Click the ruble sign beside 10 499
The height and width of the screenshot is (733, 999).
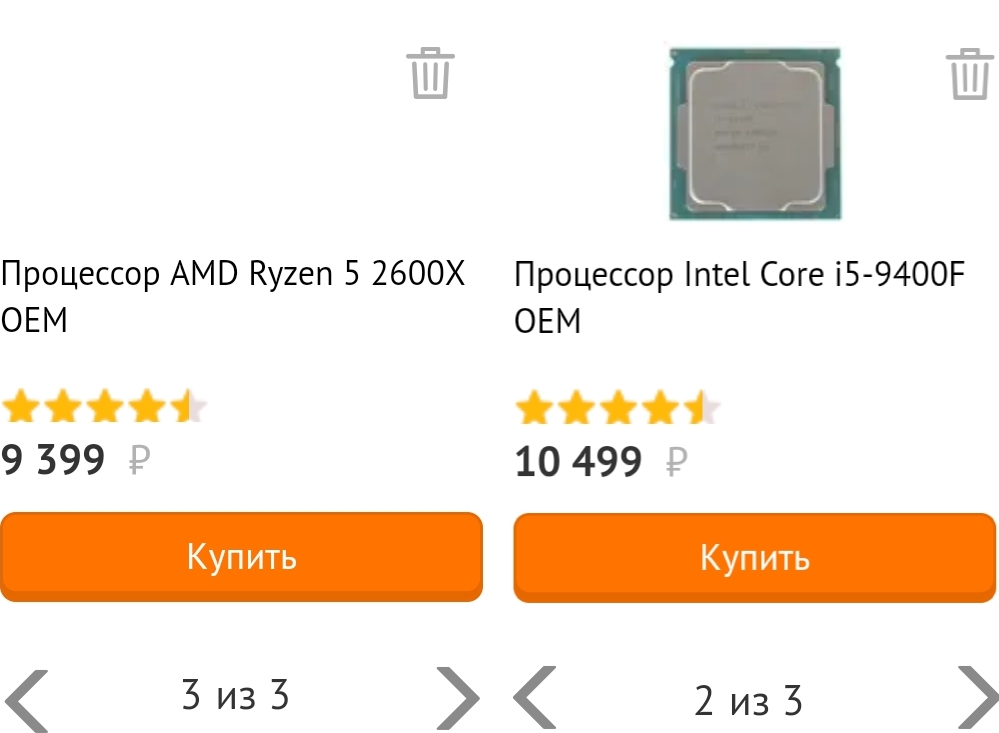[676, 462]
